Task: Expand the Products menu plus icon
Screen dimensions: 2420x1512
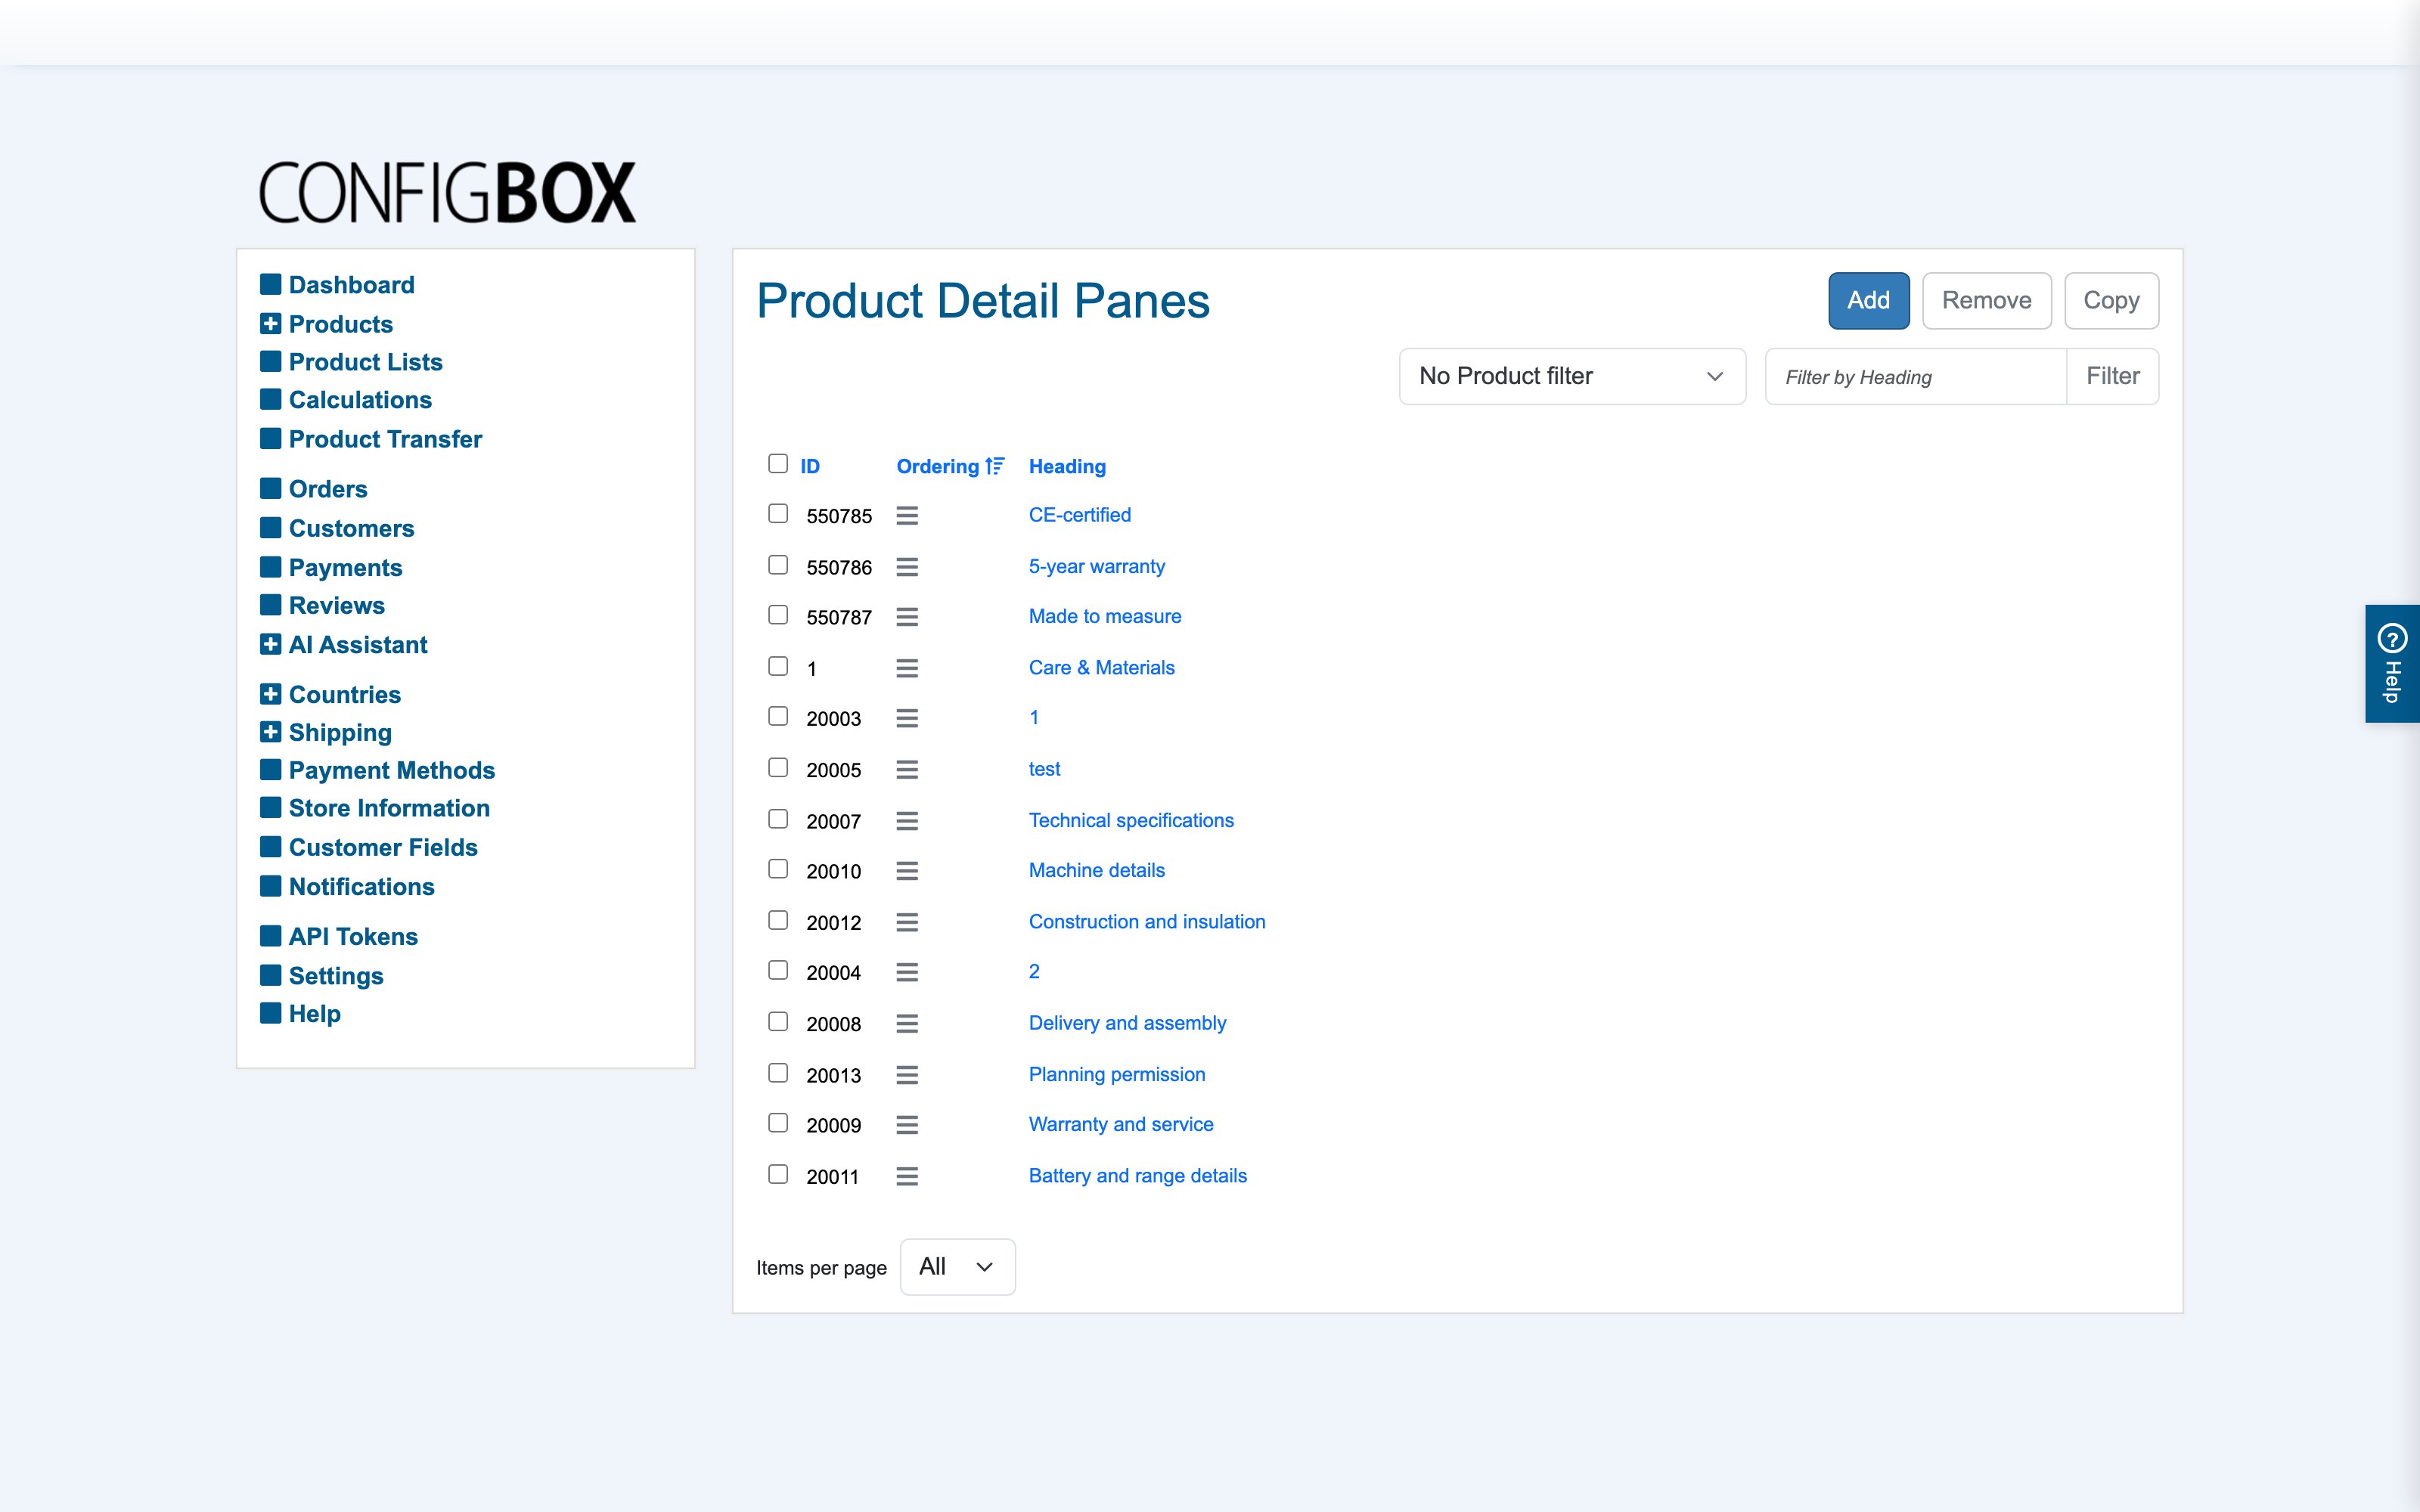Action: point(270,323)
